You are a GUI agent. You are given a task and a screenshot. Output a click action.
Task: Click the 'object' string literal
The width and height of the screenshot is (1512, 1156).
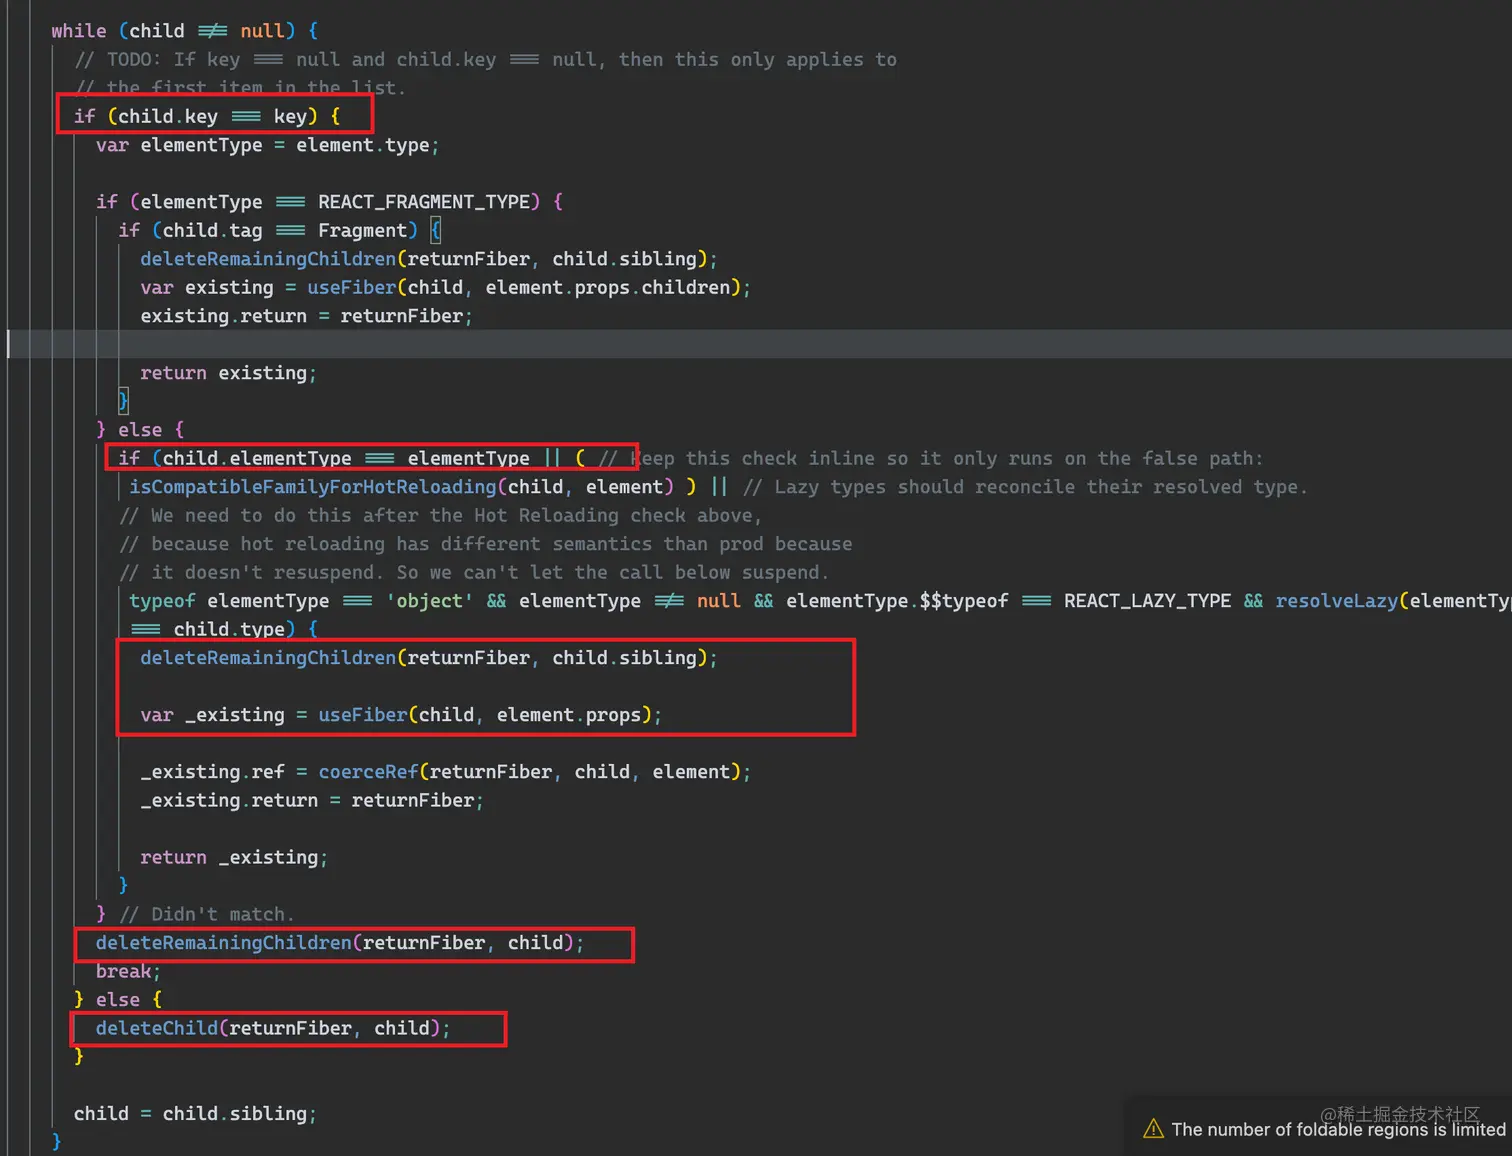click(430, 601)
